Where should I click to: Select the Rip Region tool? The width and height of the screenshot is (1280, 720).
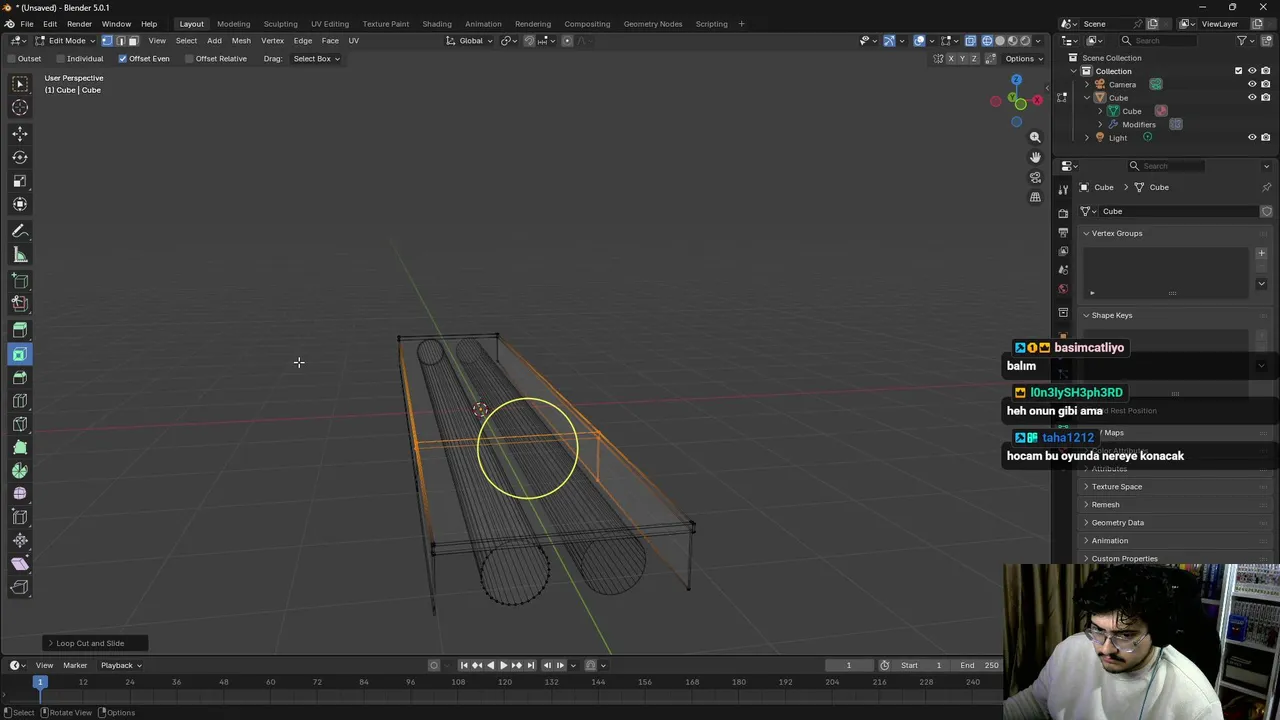pyautogui.click(x=20, y=587)
